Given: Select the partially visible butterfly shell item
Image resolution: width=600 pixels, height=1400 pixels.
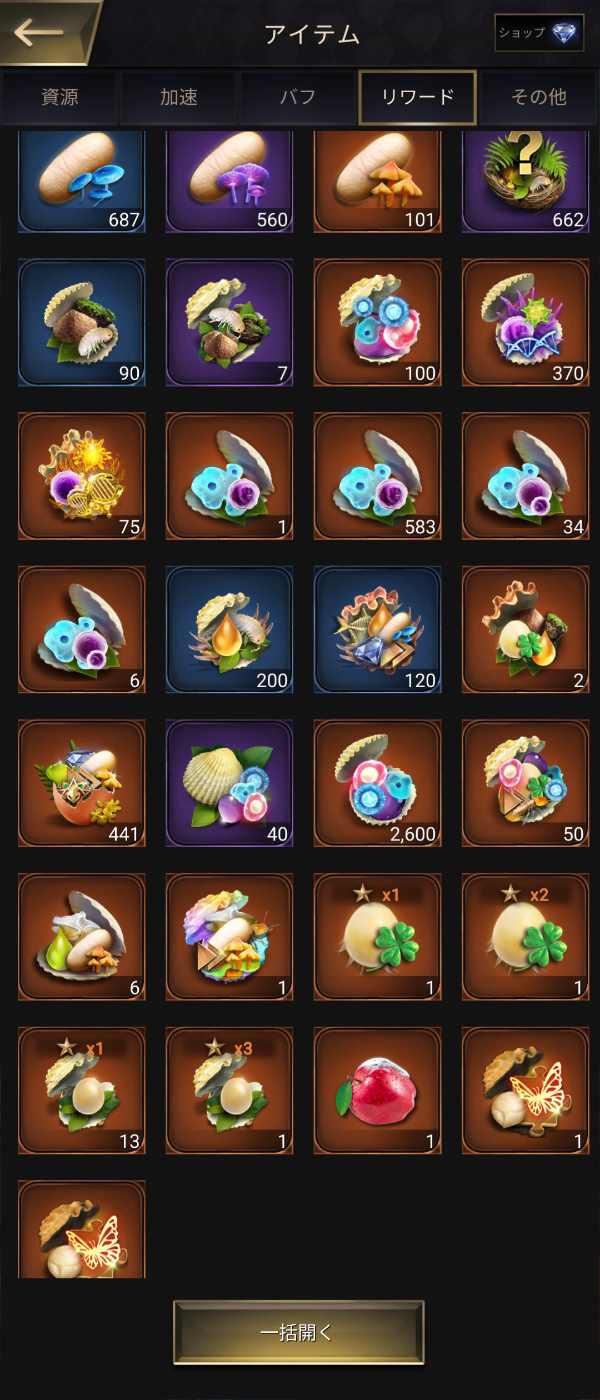Looking at the screenshot, I should tap(82, 1229).
